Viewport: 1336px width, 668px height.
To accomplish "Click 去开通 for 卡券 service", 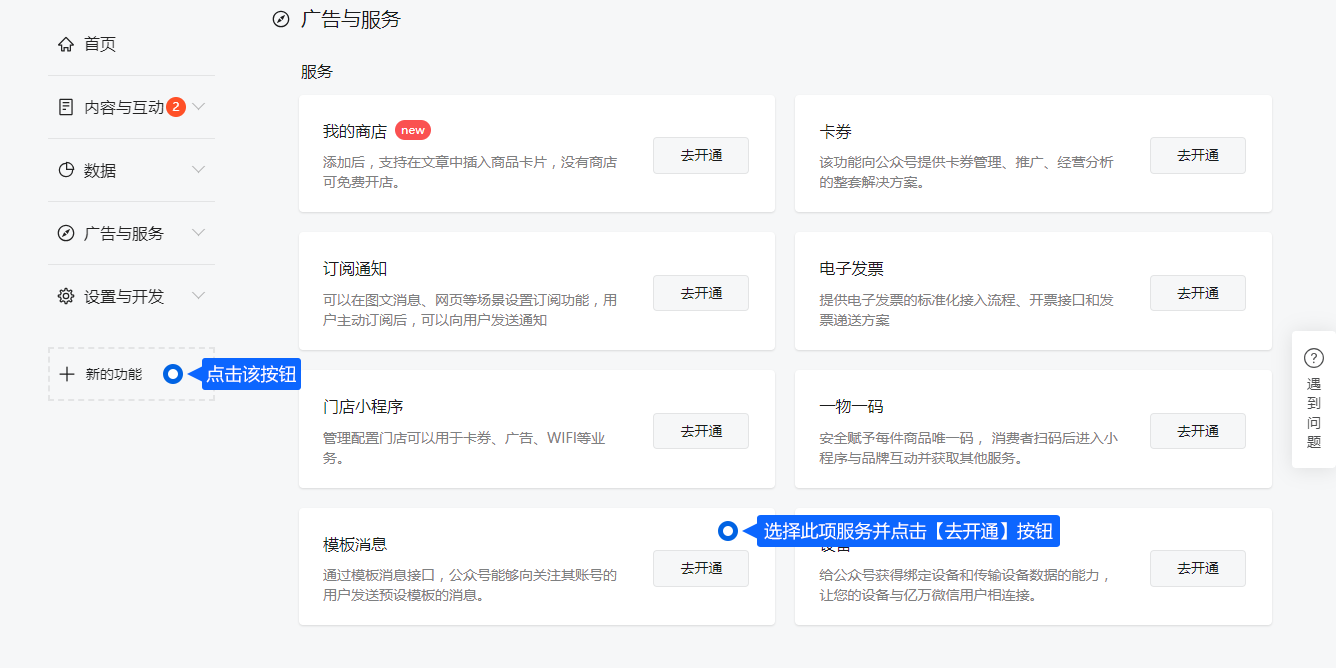I will click(x=1197, y=156).
